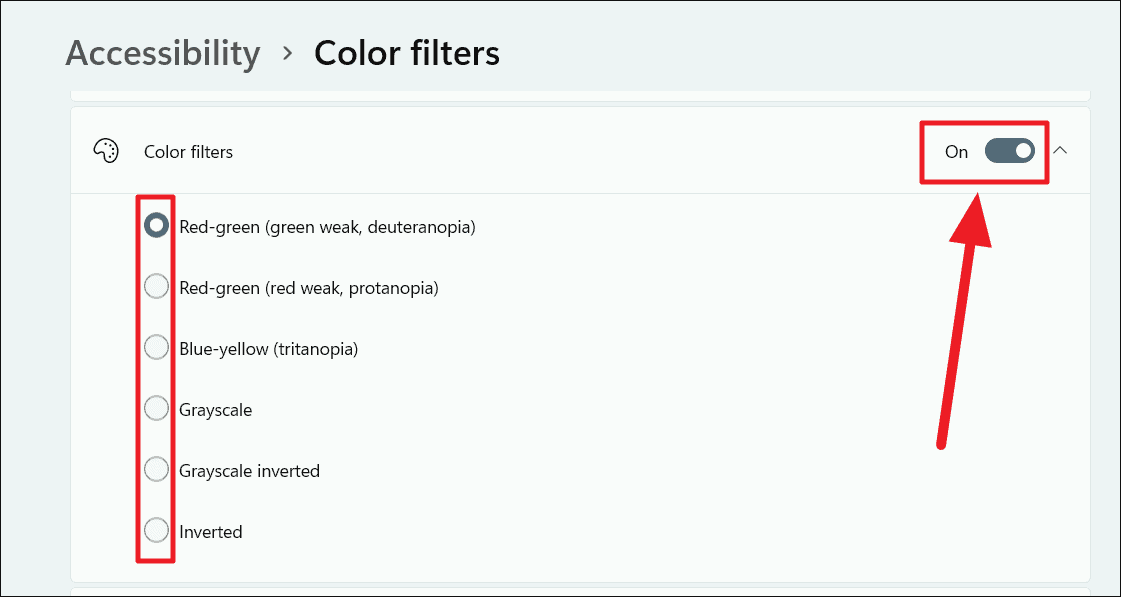Select Red-green (green weak, deuteranopia)

pos(156,225)
